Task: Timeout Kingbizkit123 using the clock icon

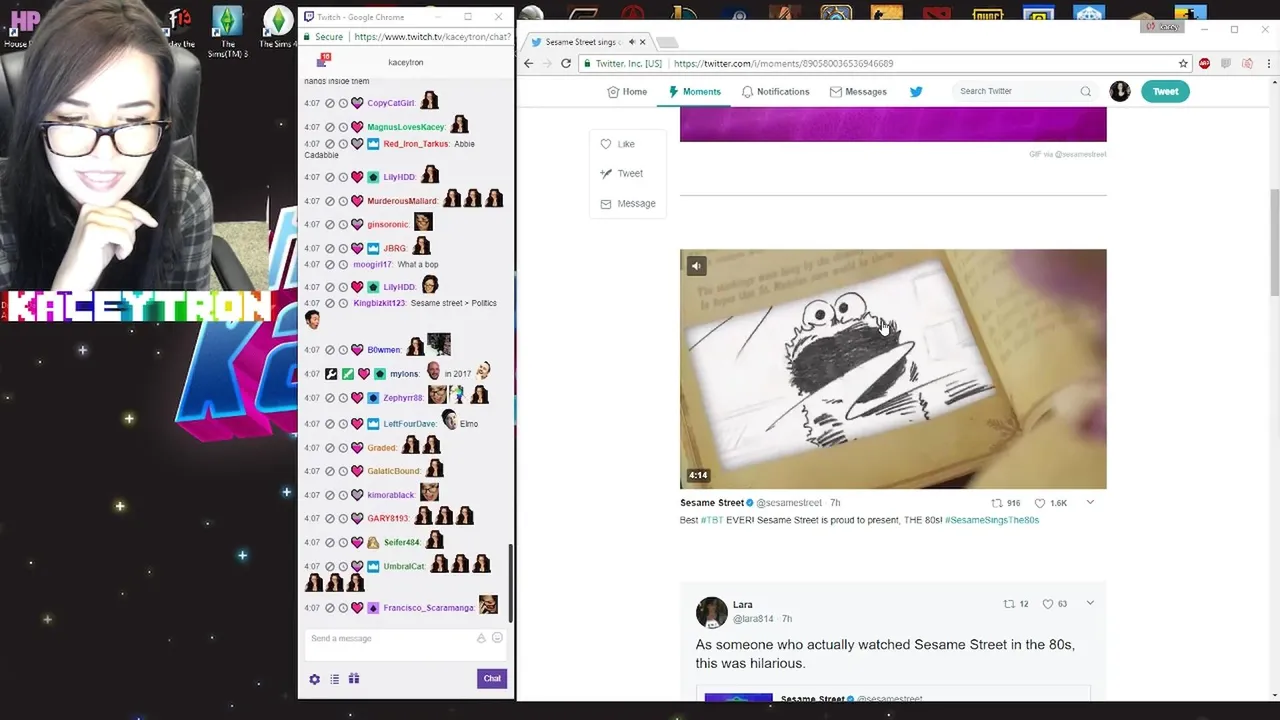Action: pos(343,303)
